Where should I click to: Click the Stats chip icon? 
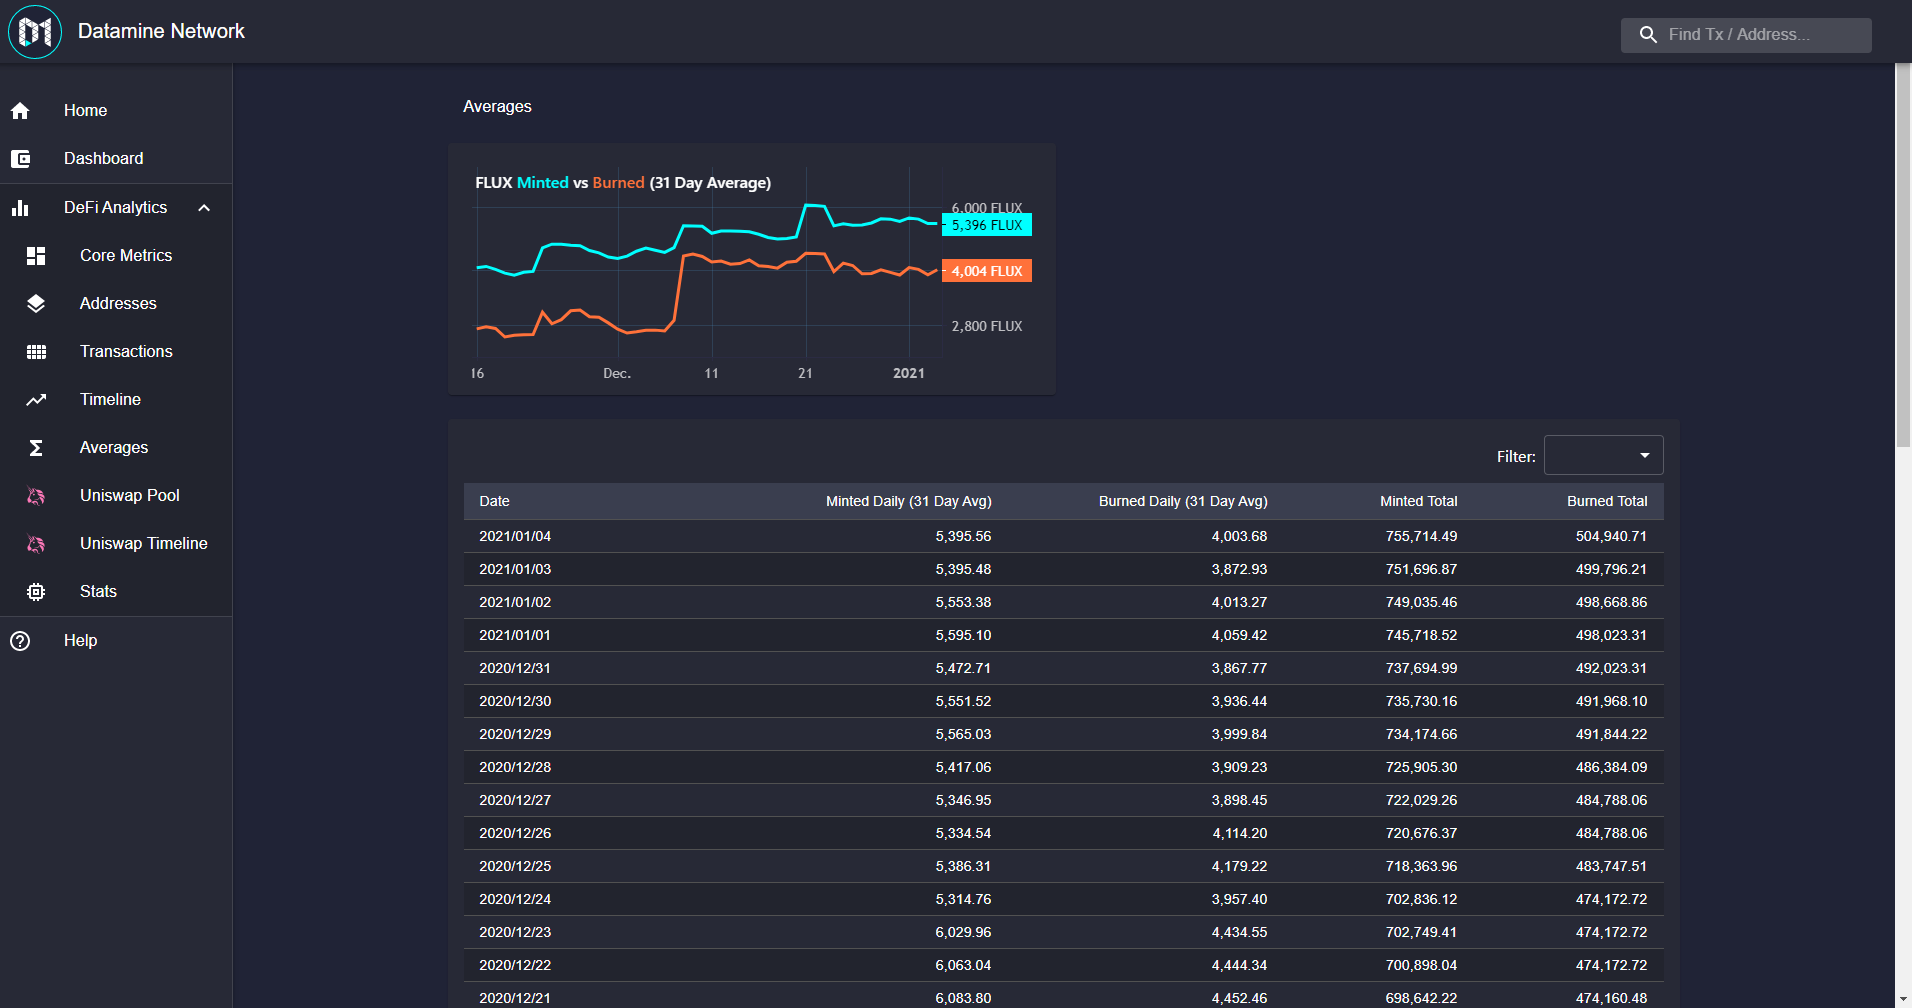point(36,592)
